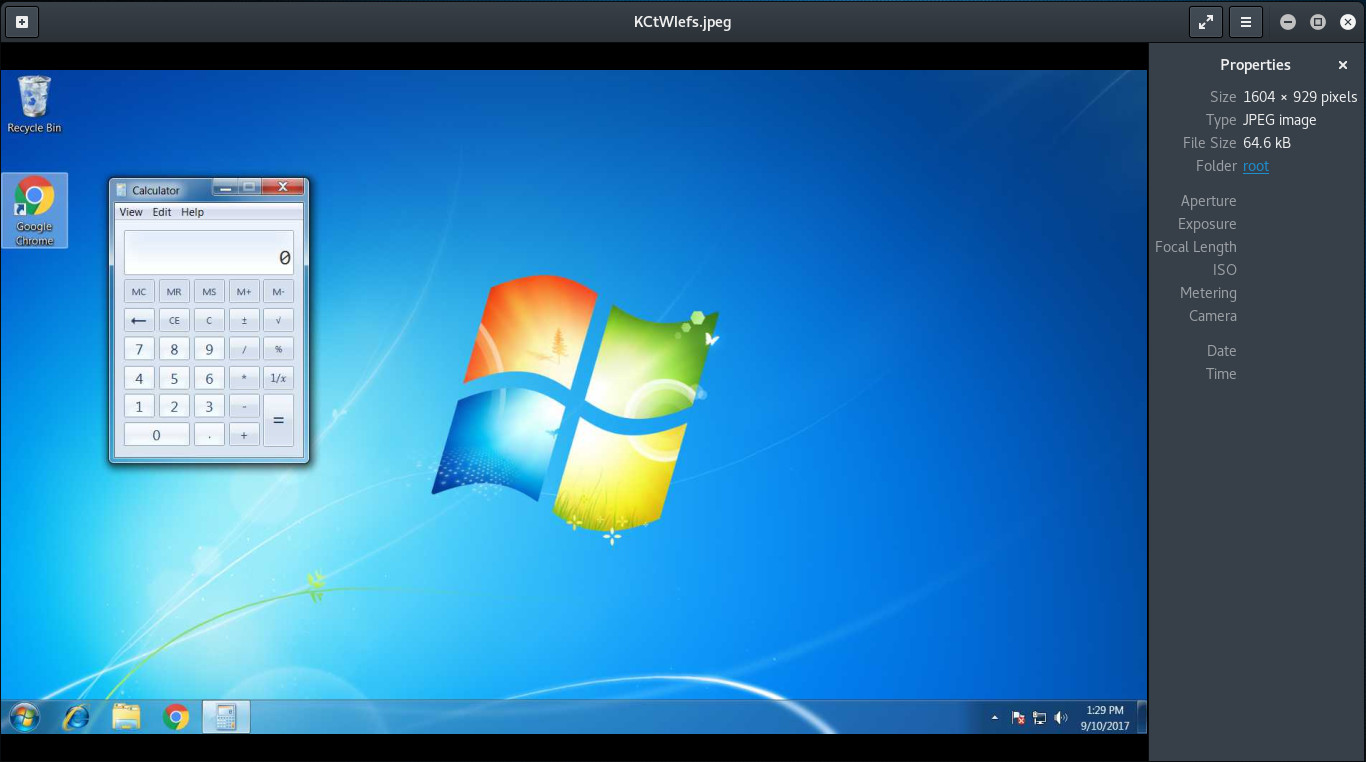Click the Show desktop strip on the taskbar
Image resolution: width=1366 pixels, height=762 pixels.
1141,717
